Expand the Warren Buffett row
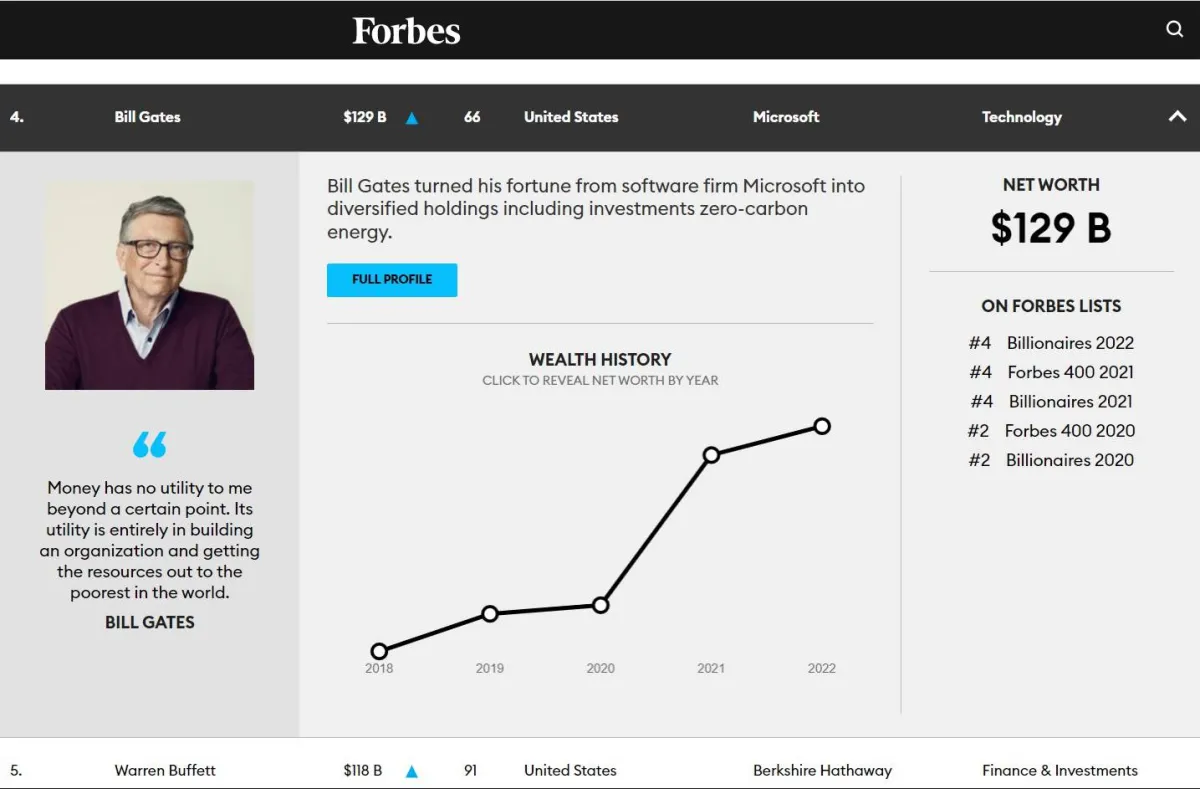The width and height of the screenshot is (1200, 789). tap(165, 770)
